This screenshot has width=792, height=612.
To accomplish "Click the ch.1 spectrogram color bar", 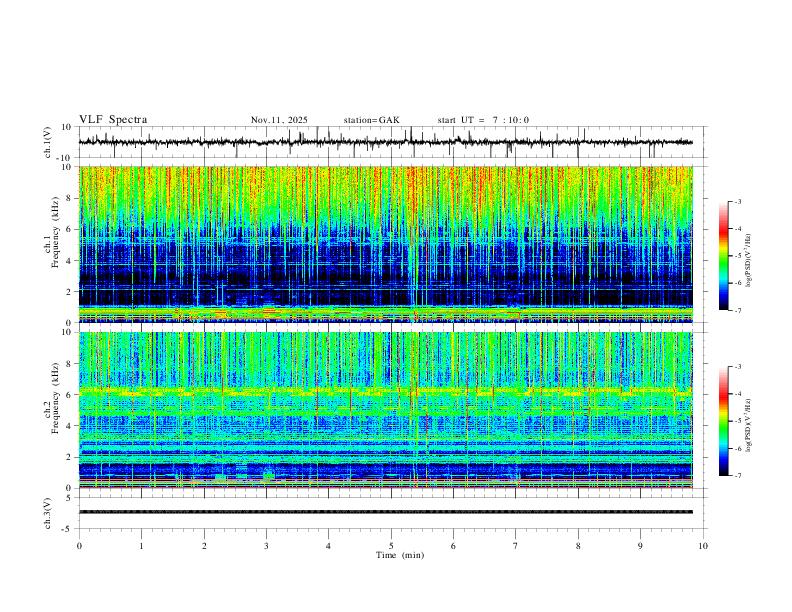I will (723, 256).
